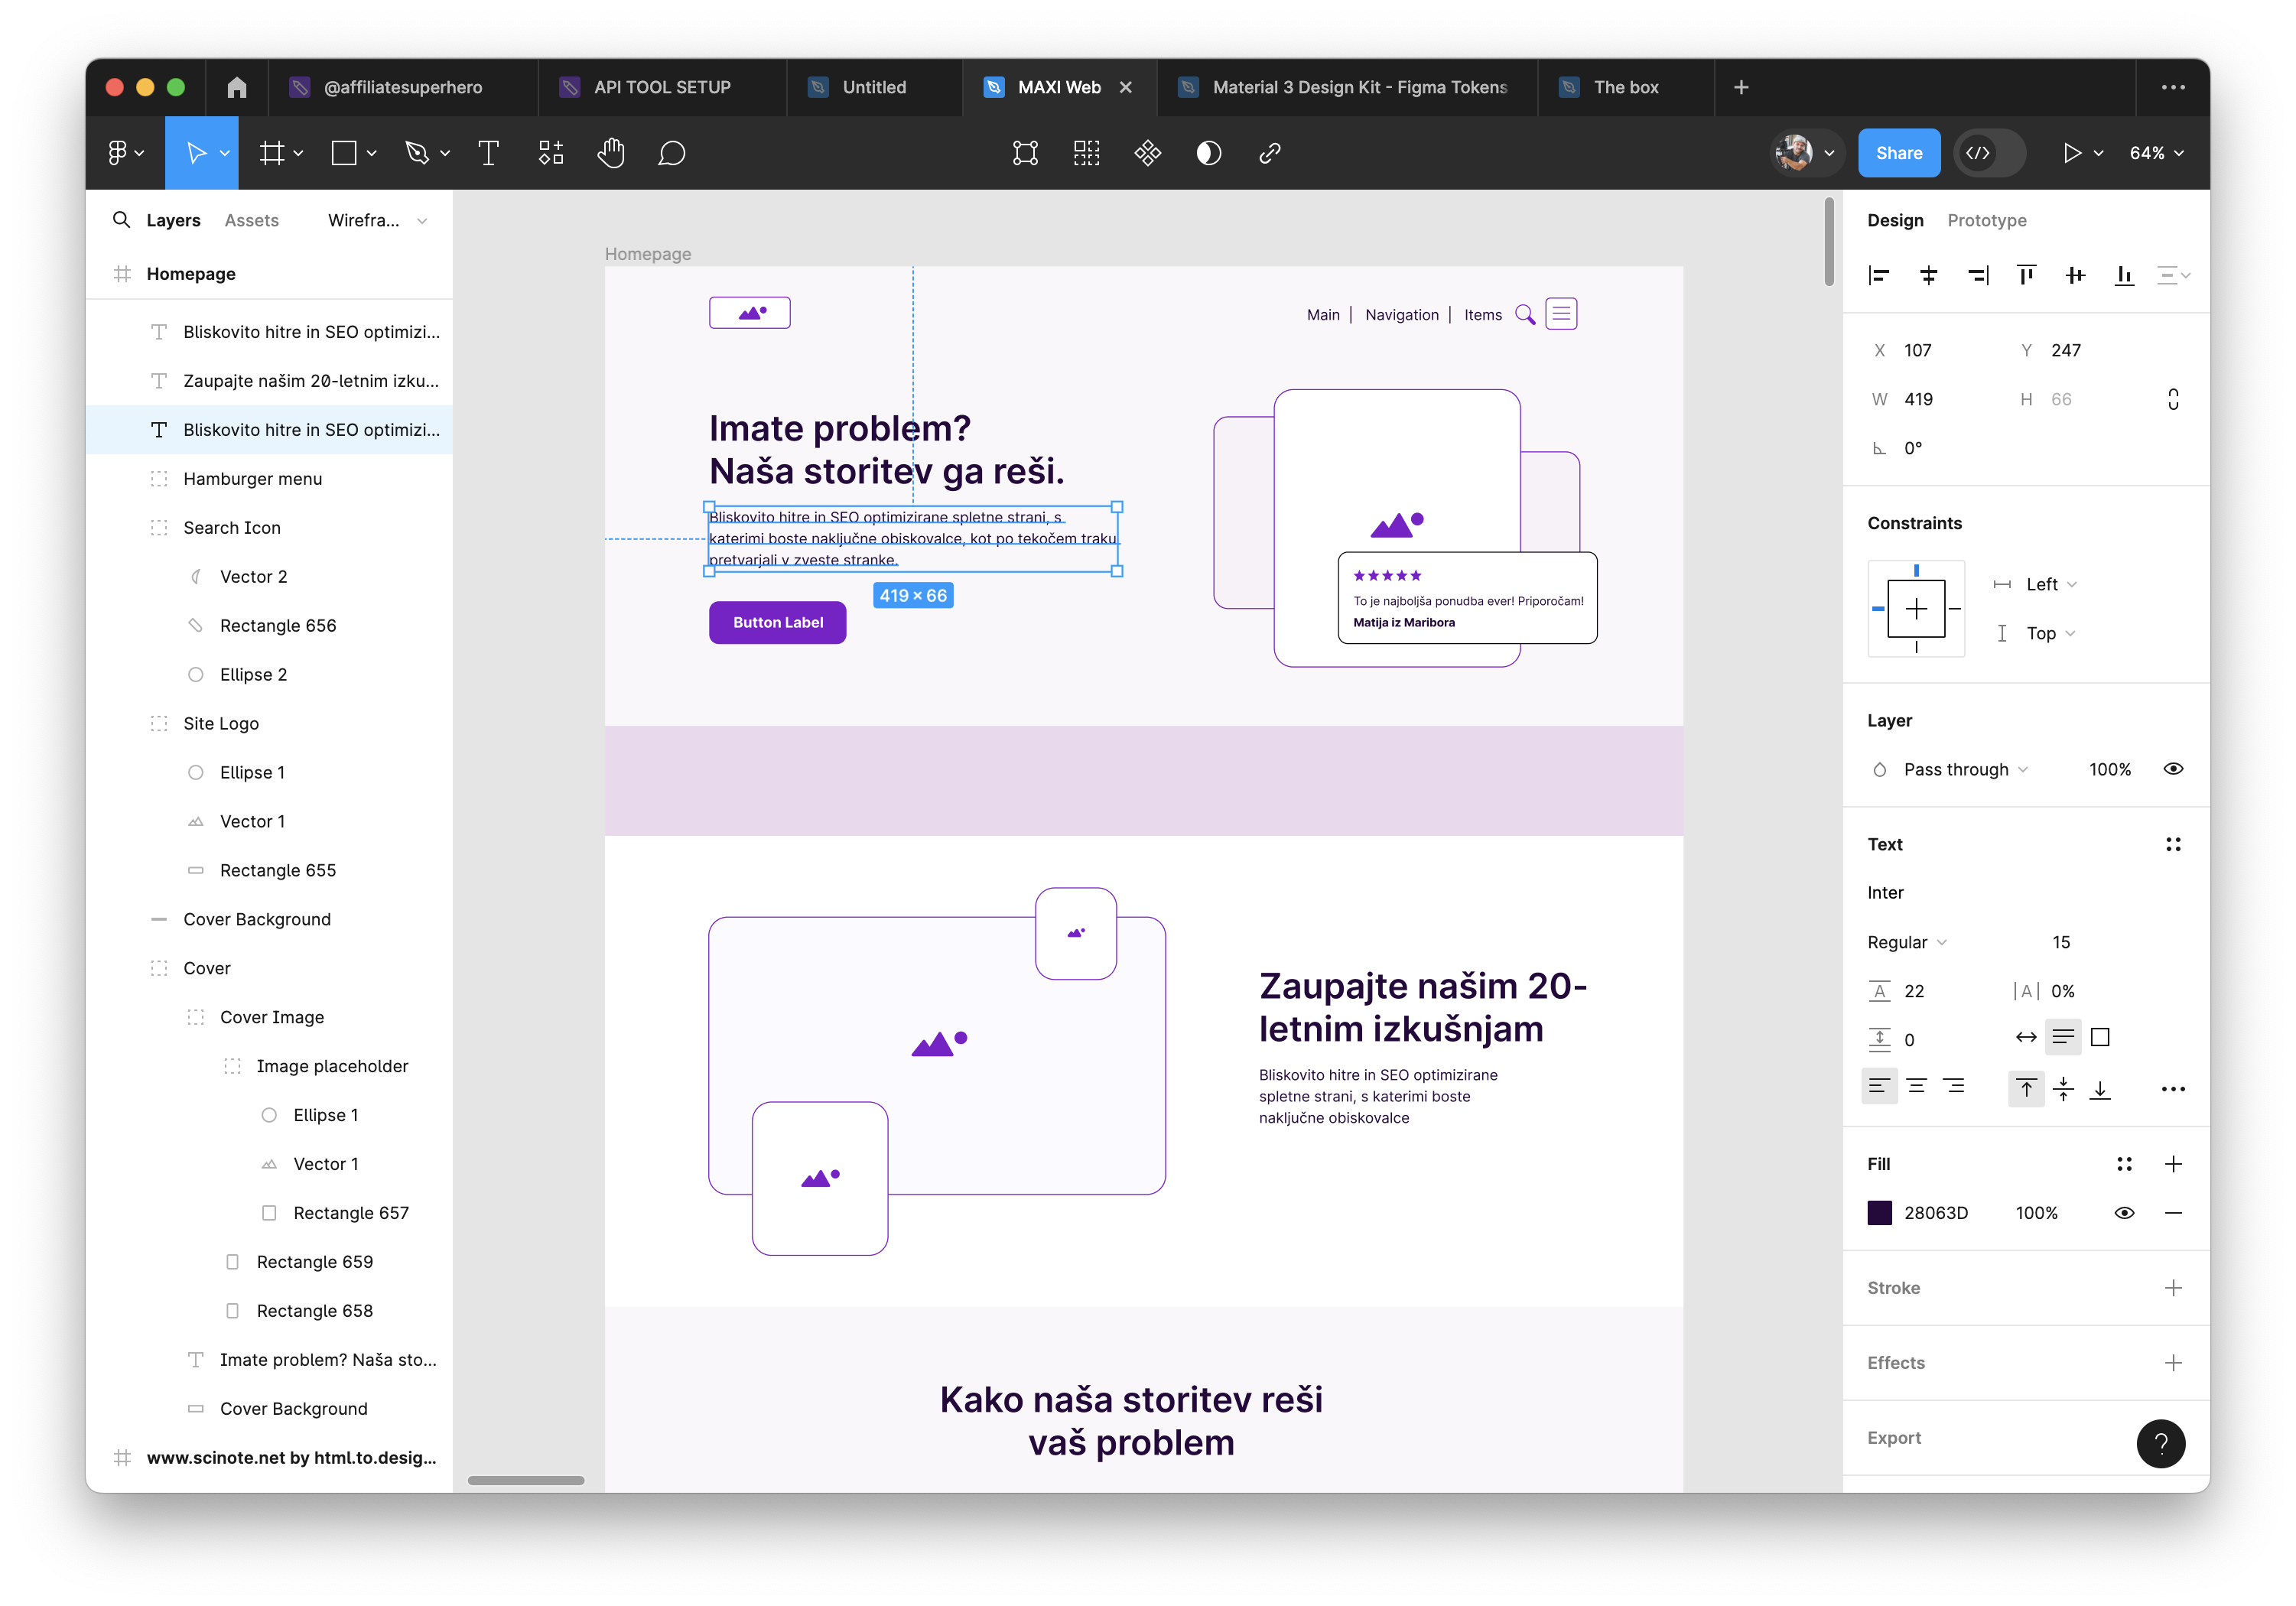The height and width of the screenshot is (1606, 2296).
Task: Toggle fill visibility eye icon
Action: tap(2124, 1213)
